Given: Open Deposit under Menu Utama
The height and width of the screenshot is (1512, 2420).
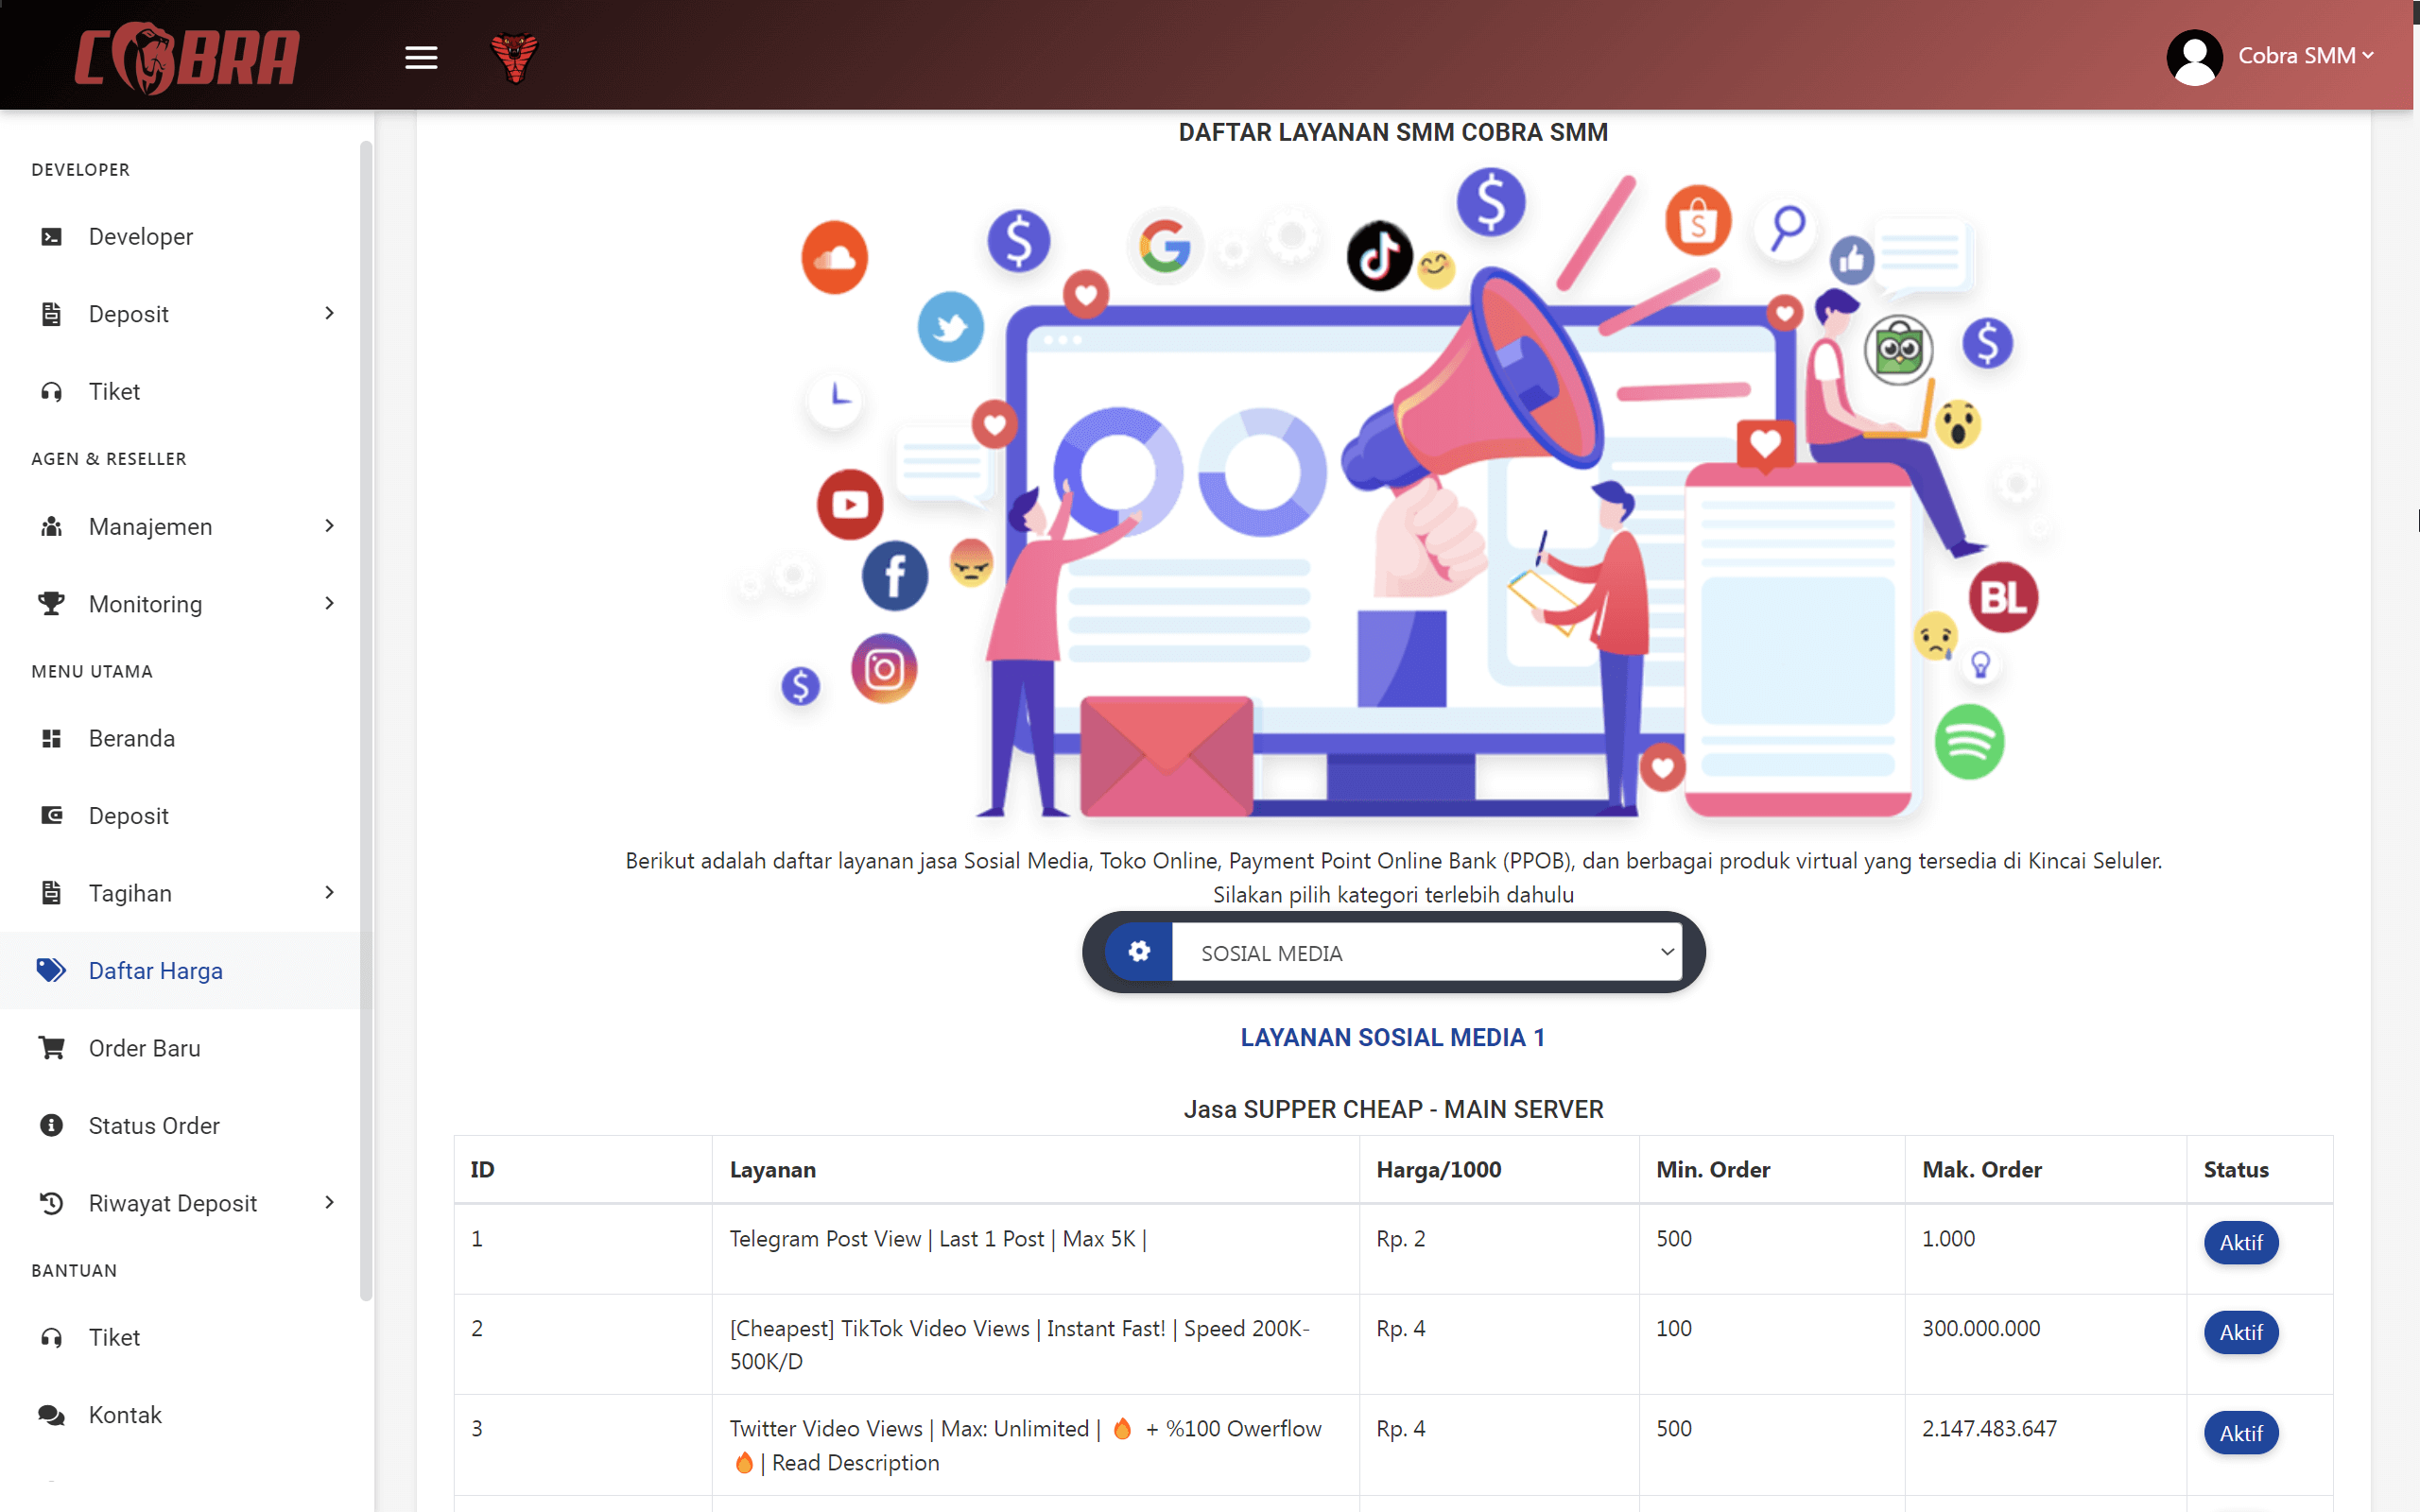Looking at the screenshot, I should [129, 816].
